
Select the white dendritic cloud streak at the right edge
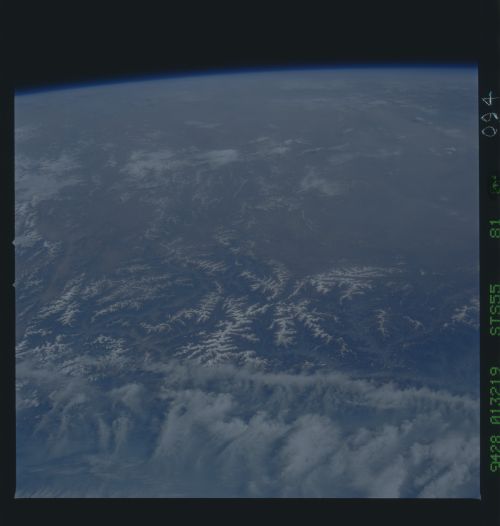pos(465,315)
